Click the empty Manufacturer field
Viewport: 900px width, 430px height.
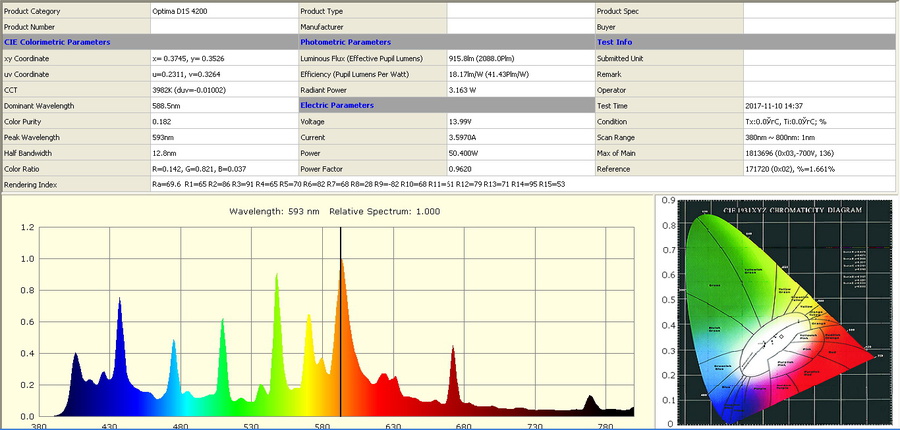coord(521,27)
